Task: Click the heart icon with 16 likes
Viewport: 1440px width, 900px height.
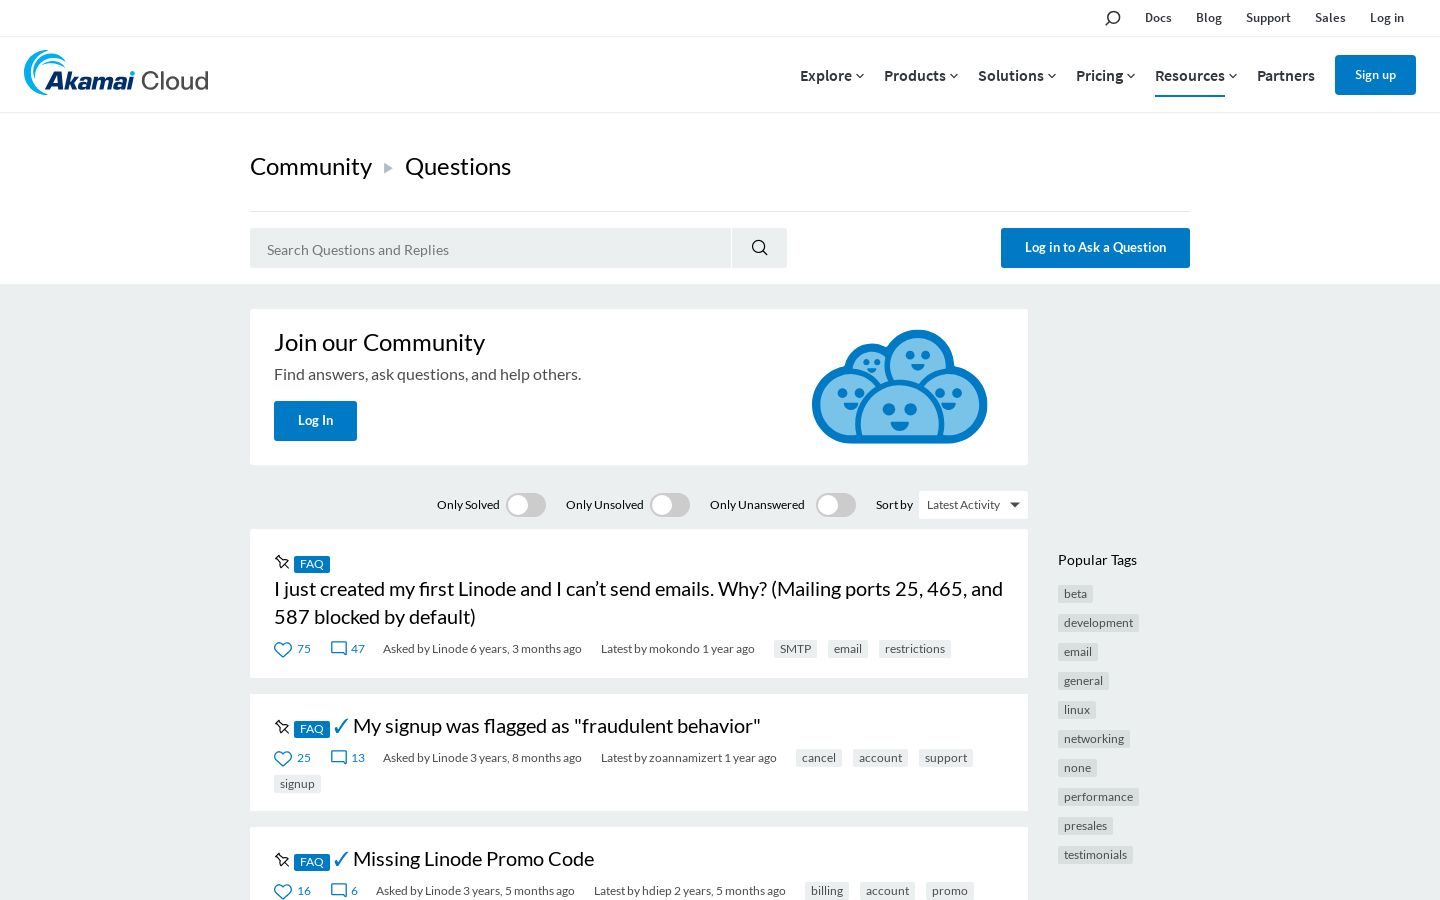Action: click(283, 891)
